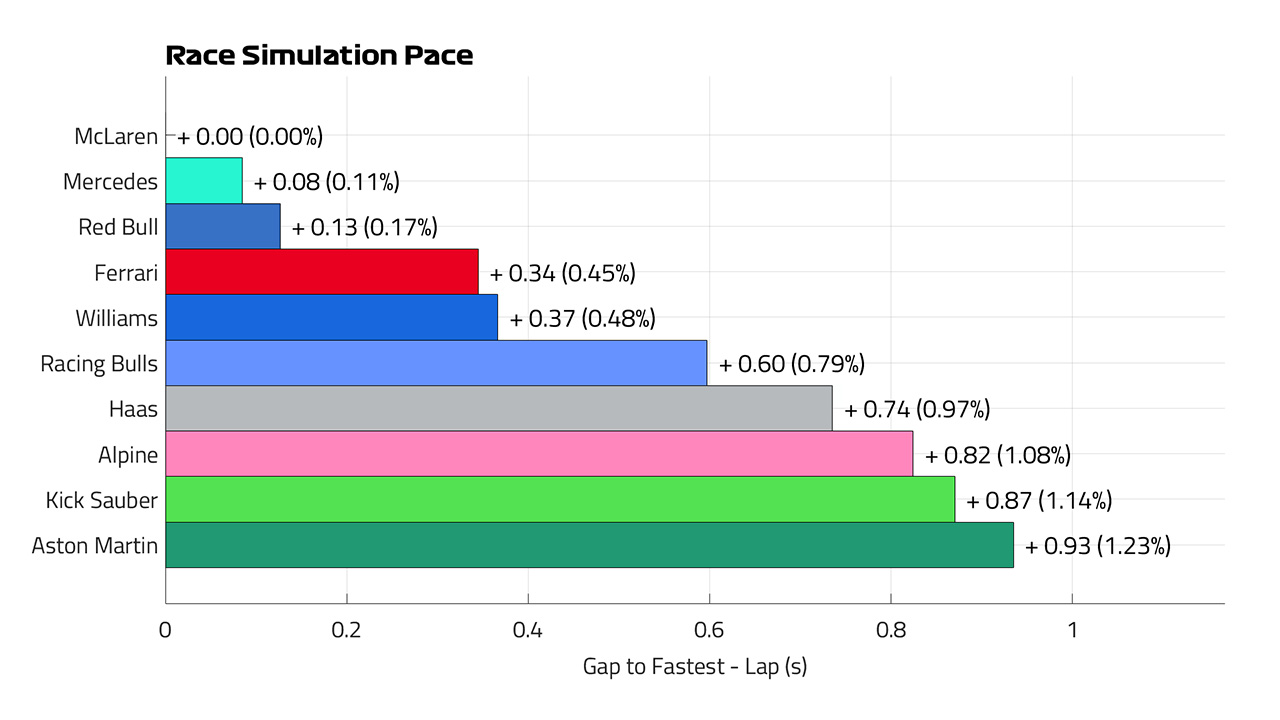Select the Williams blue bar
The image size is (1280, 720).
coord(332,317)
